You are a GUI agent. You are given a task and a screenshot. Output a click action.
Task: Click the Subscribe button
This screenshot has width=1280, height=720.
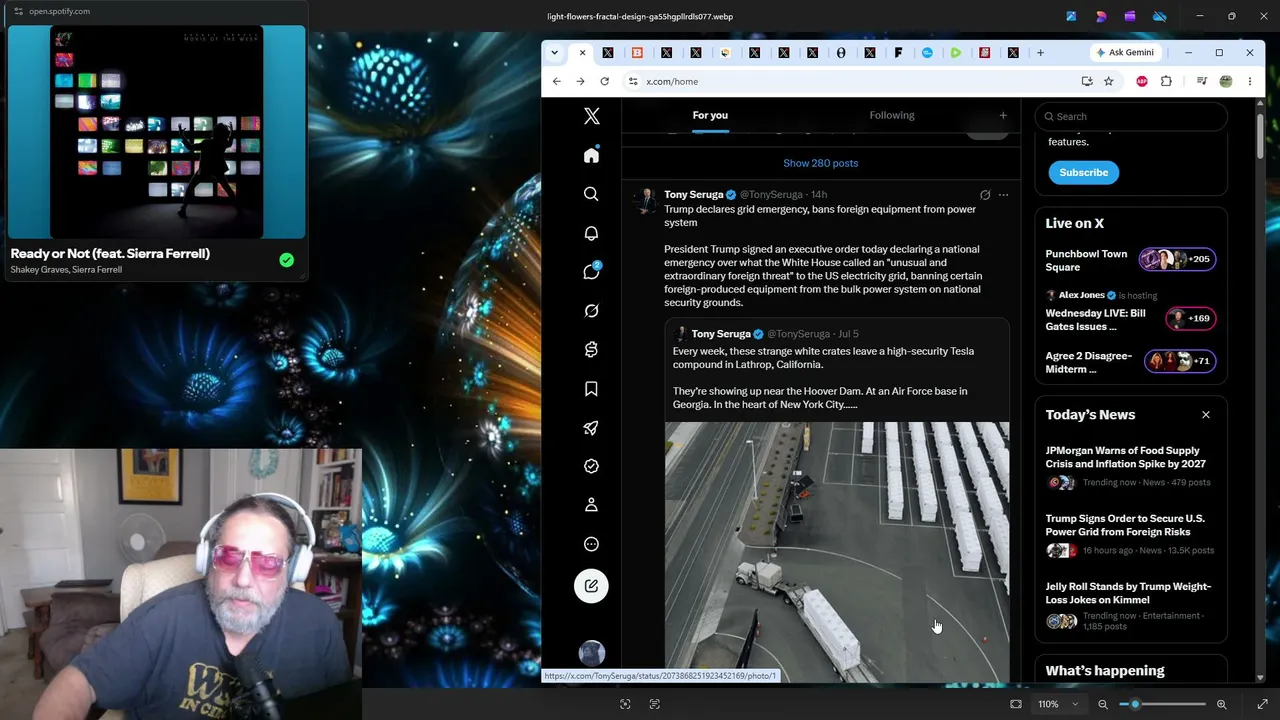click(x=1084, y=172)
